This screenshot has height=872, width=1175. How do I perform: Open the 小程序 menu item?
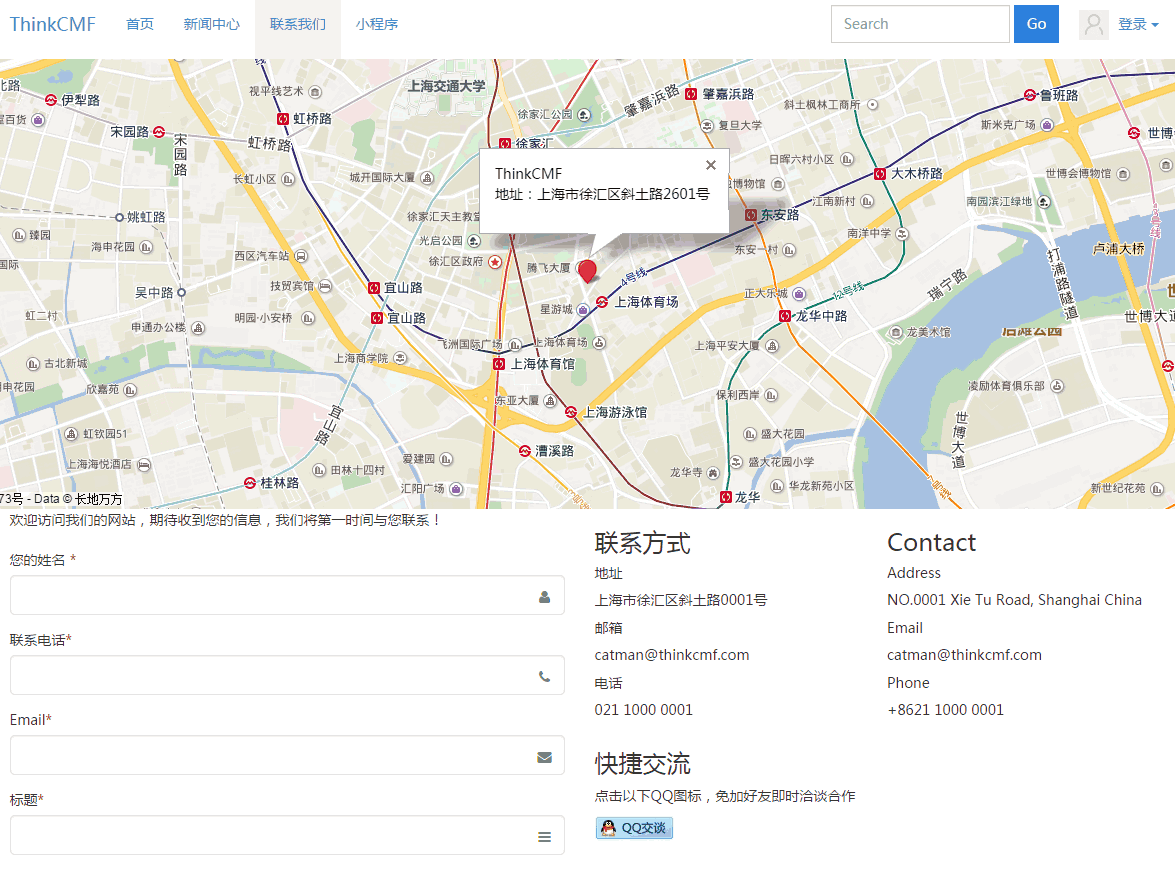tap(377, 25)
